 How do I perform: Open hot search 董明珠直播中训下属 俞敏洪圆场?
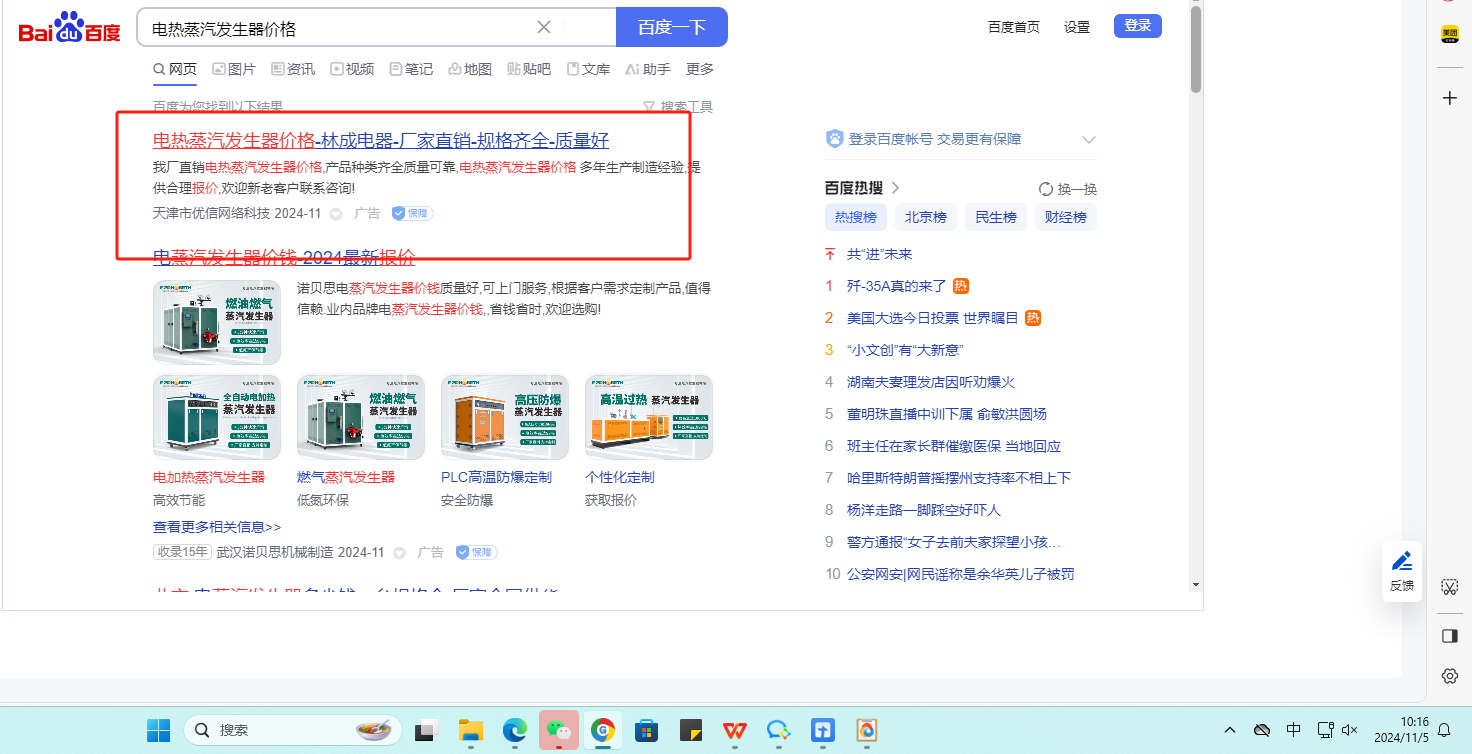pos(947,414)
